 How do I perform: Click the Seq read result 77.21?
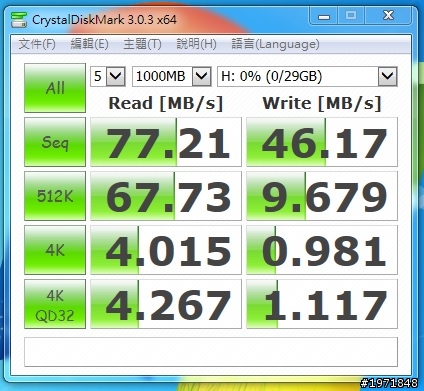[166, 142]
